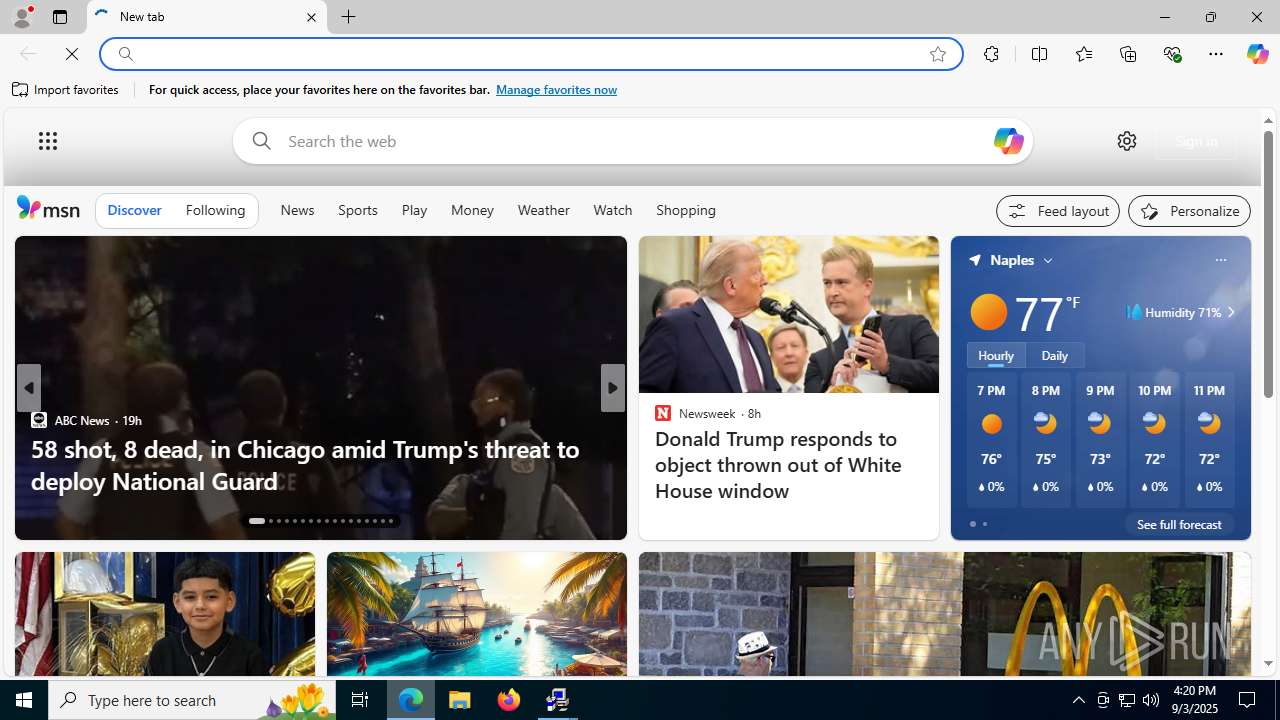Click the Sign in button

pyautogui.click(x=1196, y=141)
